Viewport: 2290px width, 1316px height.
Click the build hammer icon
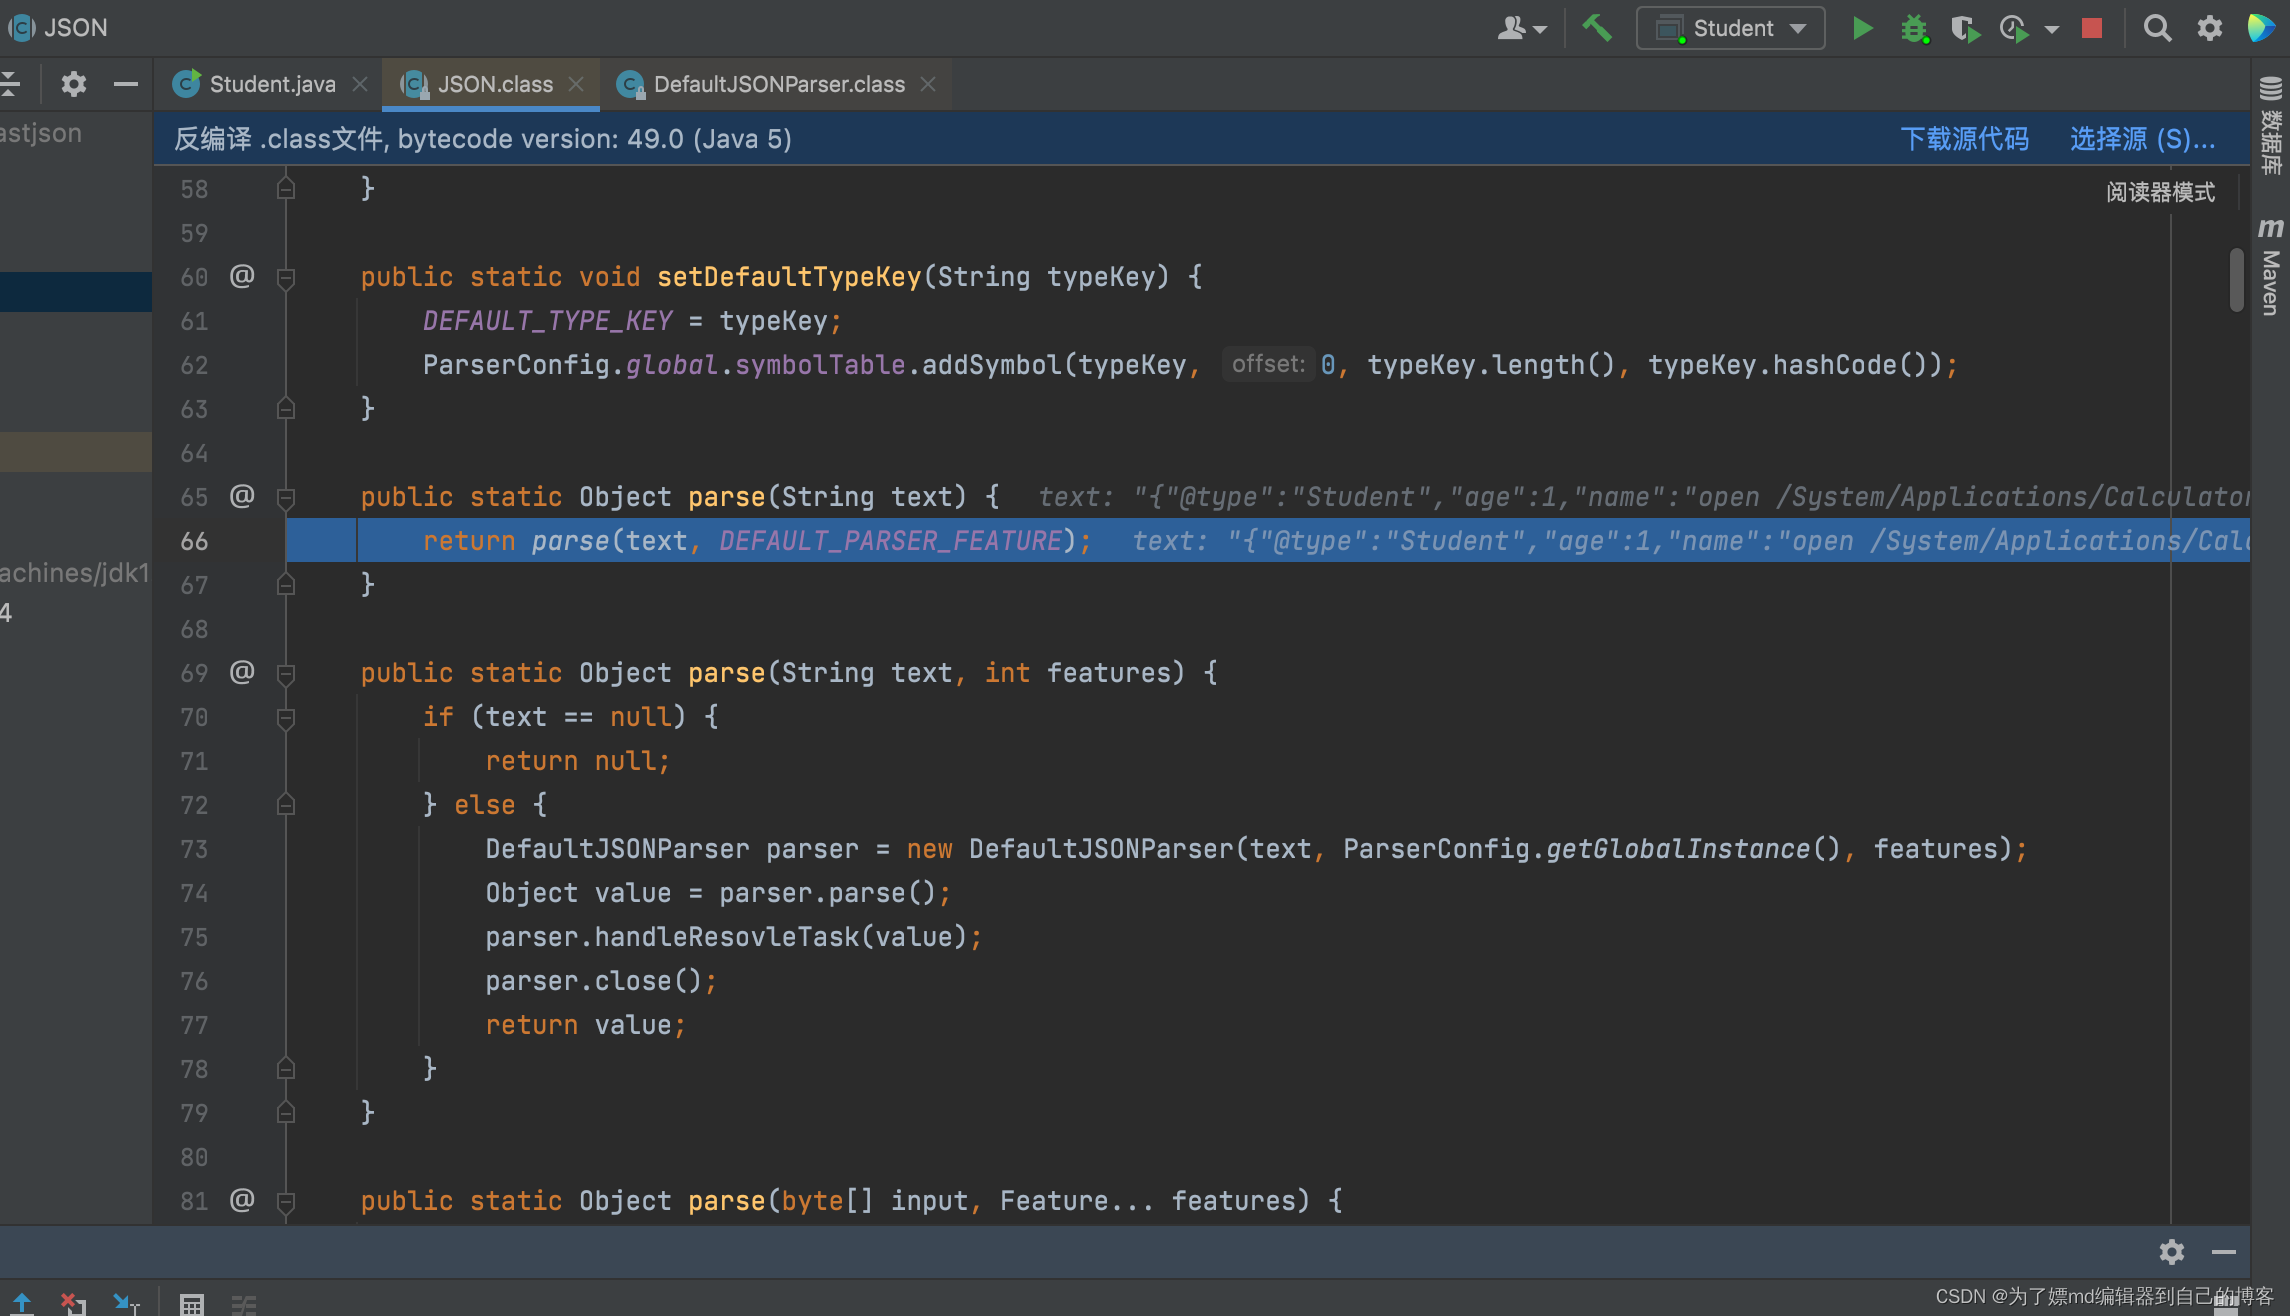[1597, 28]
